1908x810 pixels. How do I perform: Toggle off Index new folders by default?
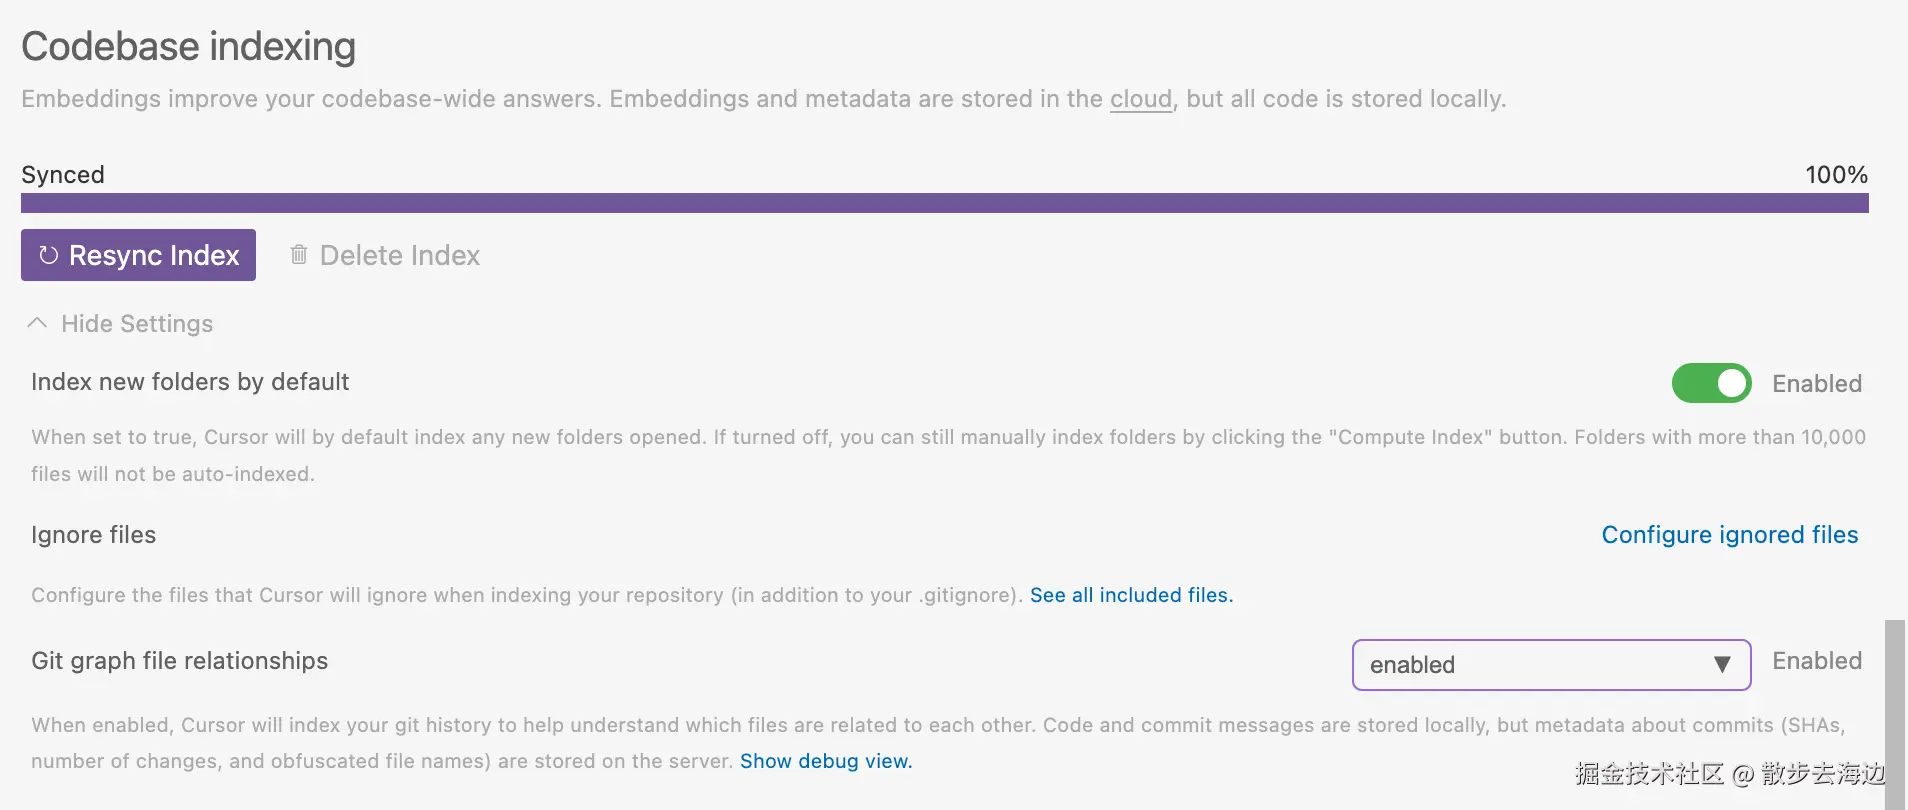coord(1711,383)
